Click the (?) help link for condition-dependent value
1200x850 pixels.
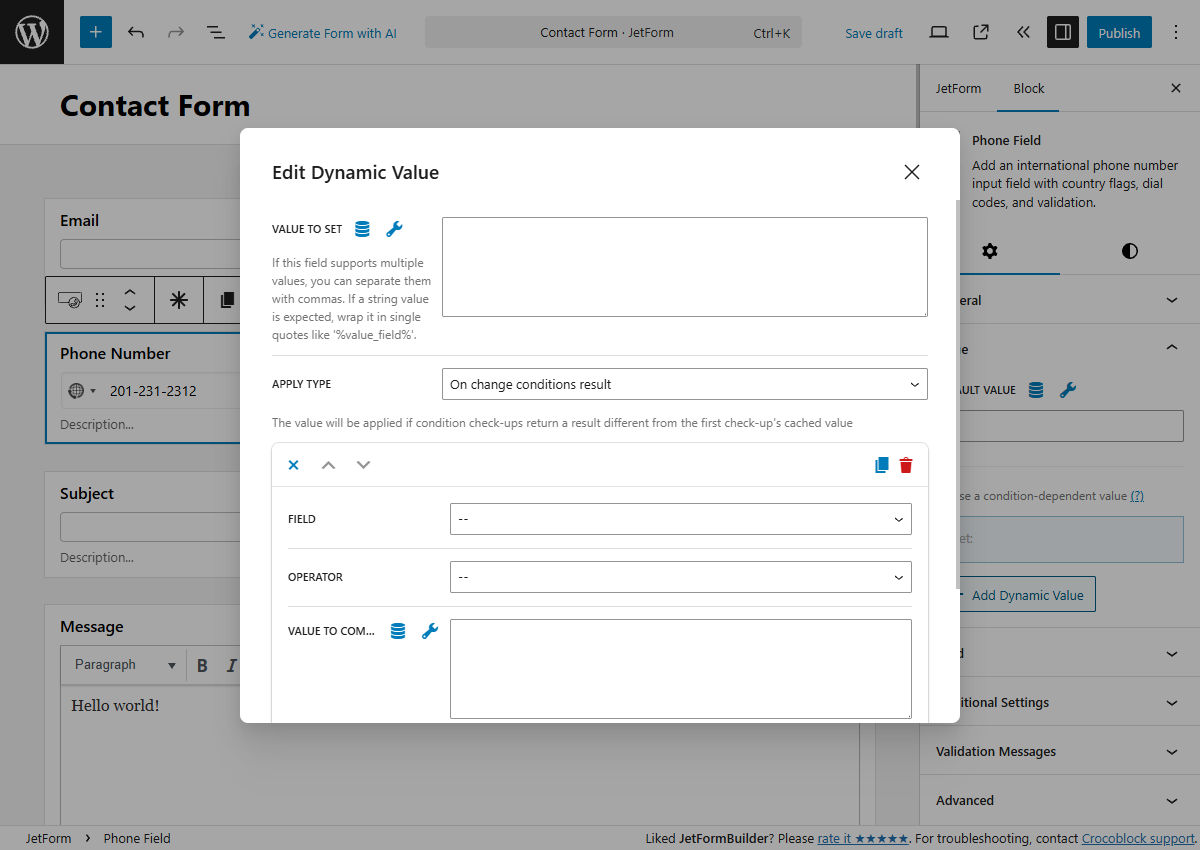coord(1137,496)
